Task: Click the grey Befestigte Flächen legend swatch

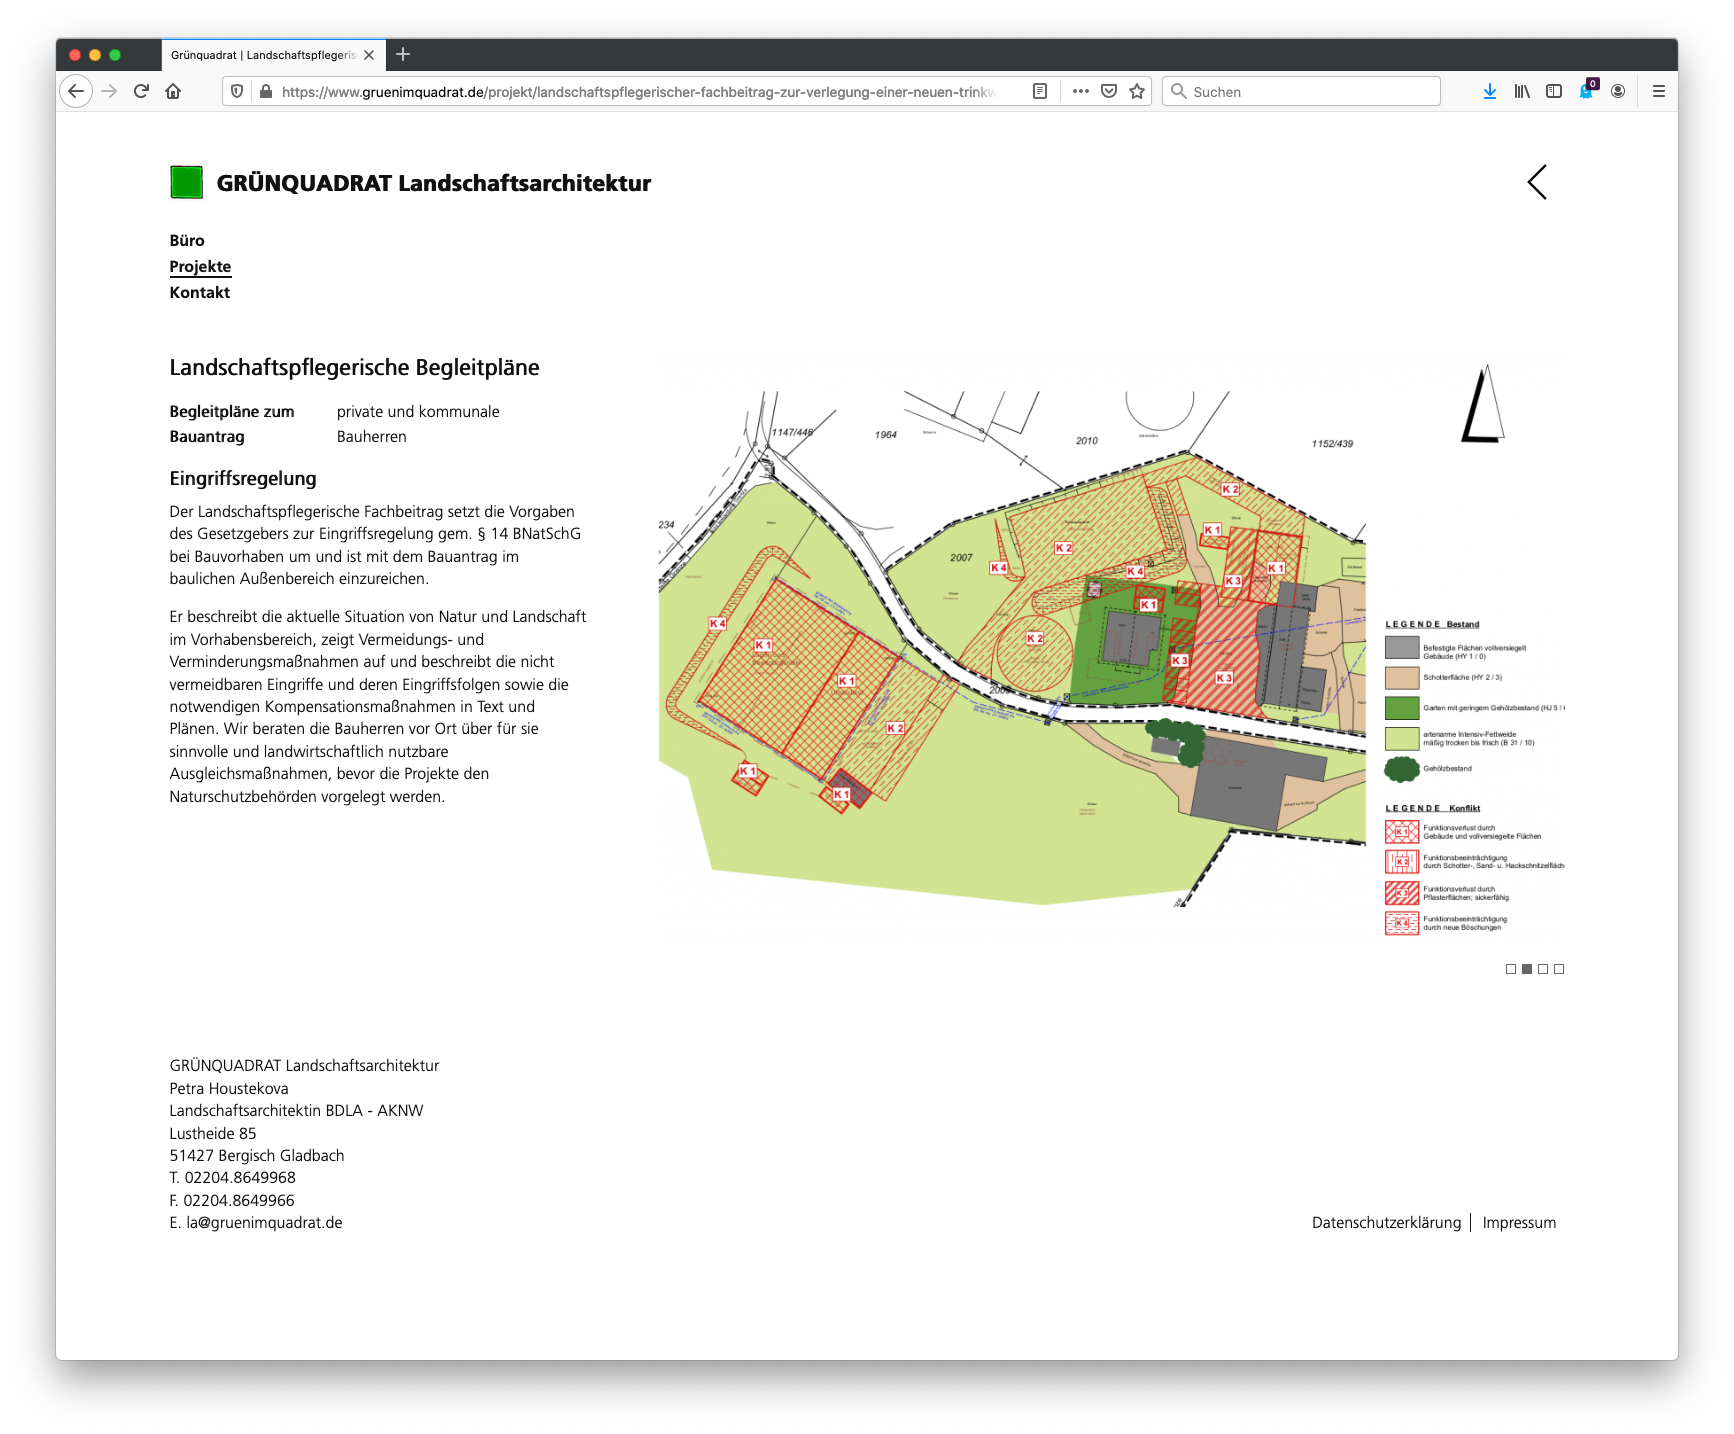Action: point(1402,647)
